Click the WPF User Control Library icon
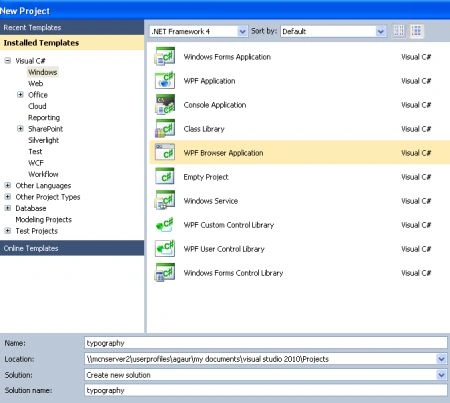The image size is (450, 403). click(165, 249)
